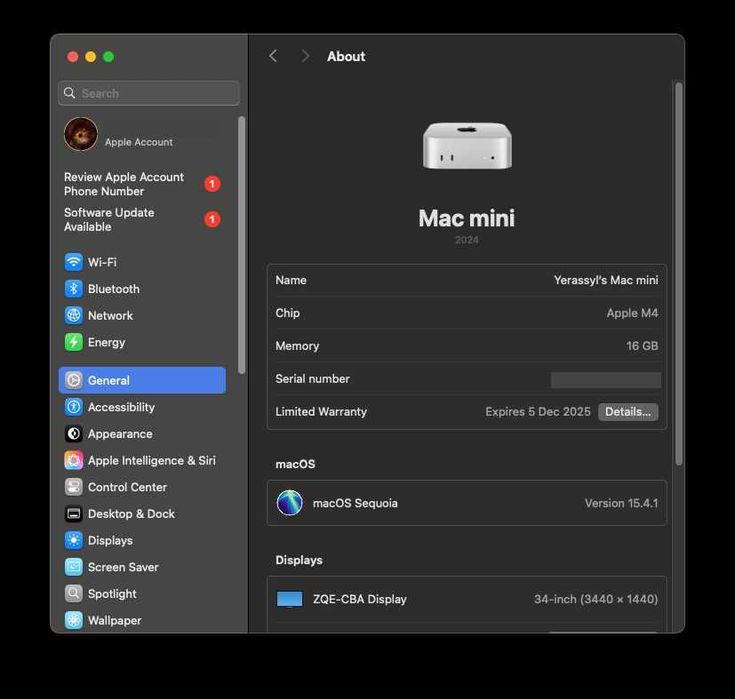Open the Accessibility icon
This screenshot has height=699, width=735.
click(74, 407)
